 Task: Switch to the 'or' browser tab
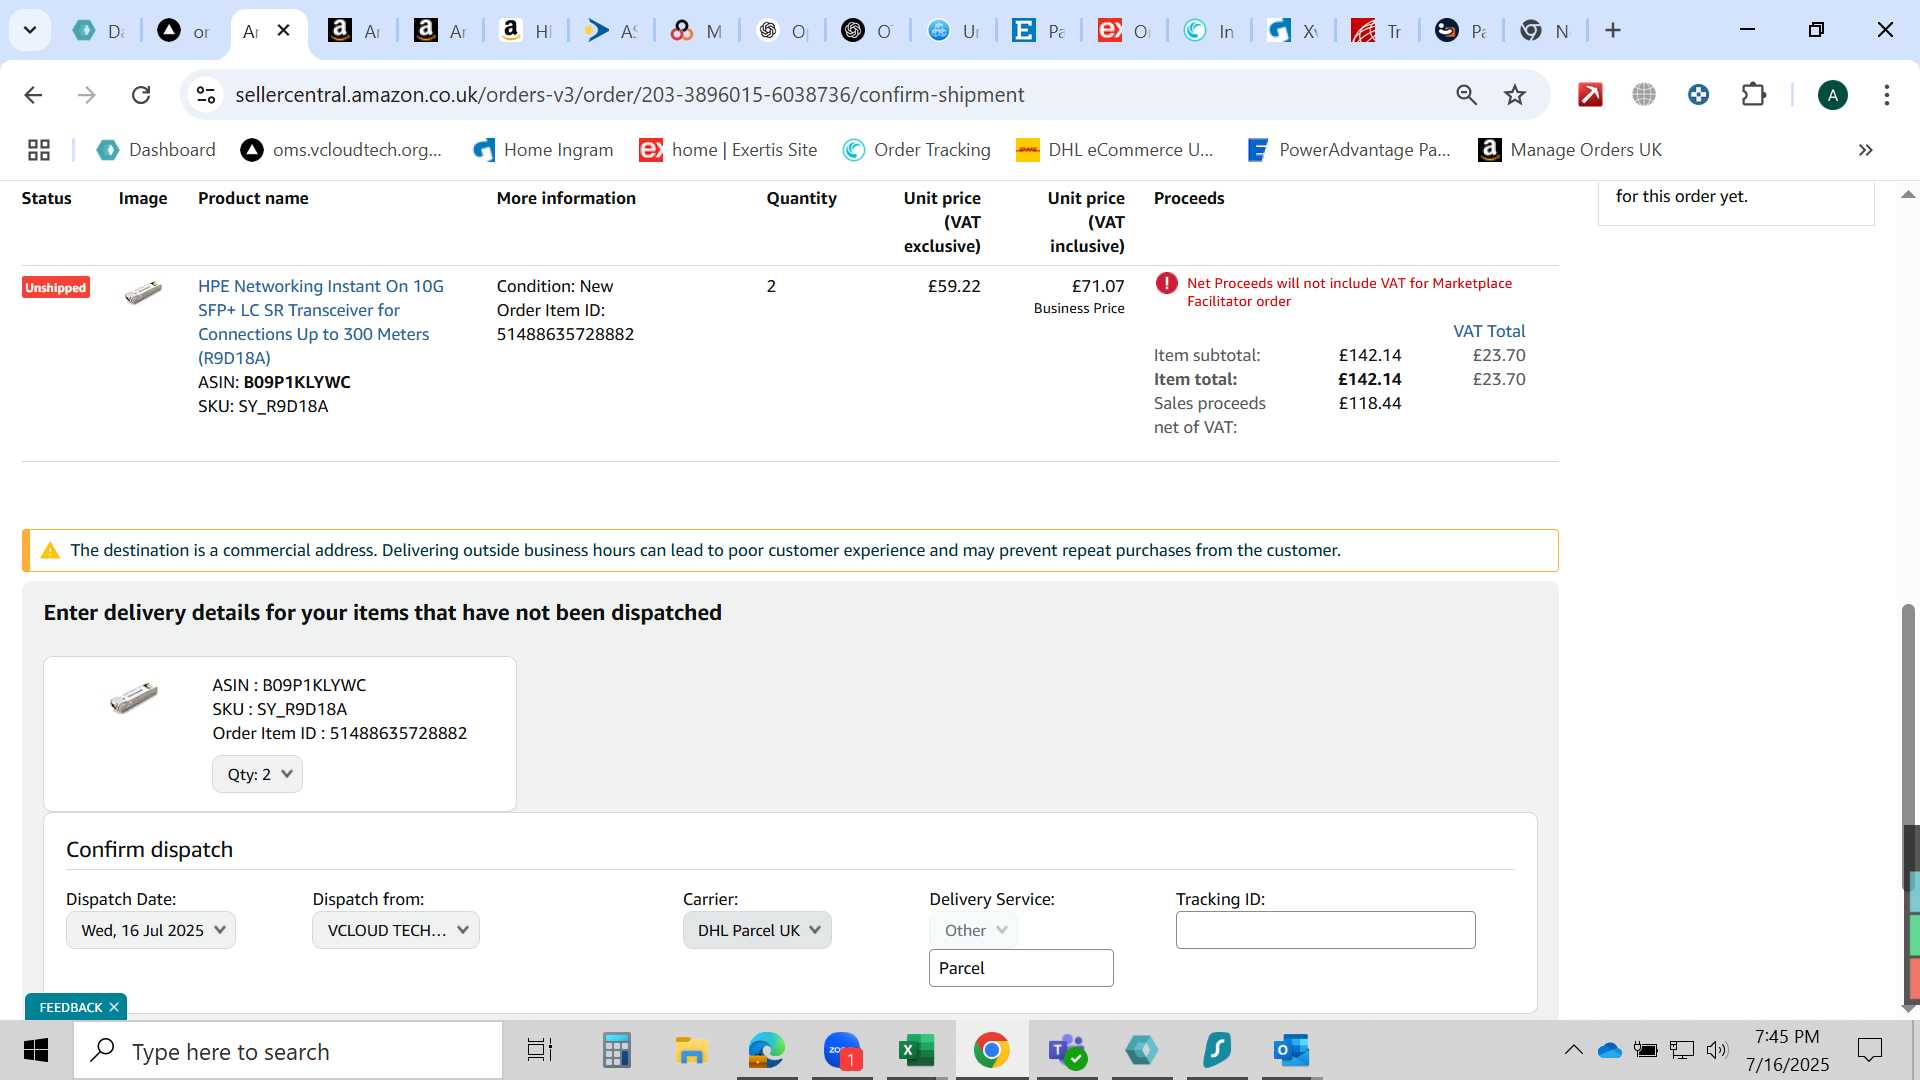(x=185, y=31)
